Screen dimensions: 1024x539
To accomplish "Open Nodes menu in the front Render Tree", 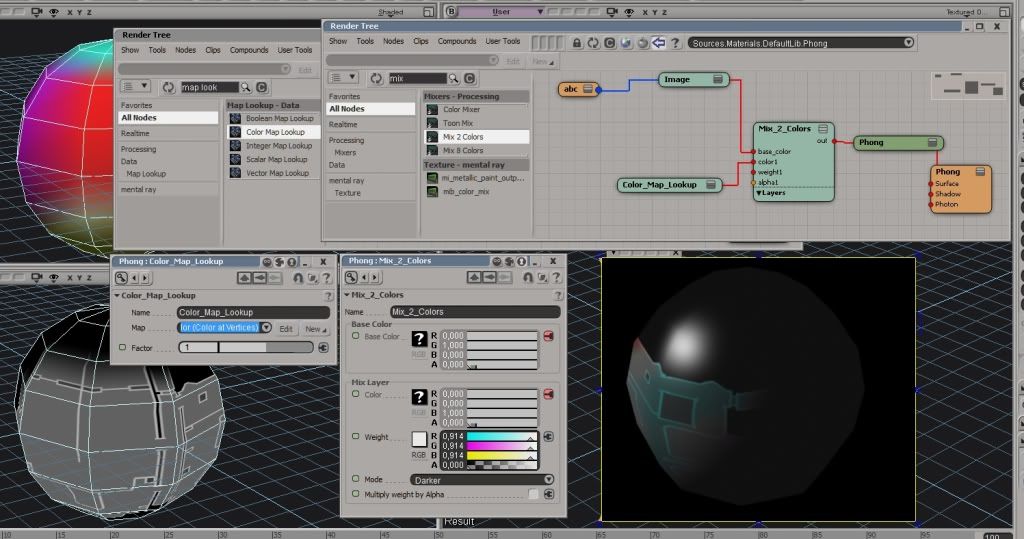I will coord(393,41).
